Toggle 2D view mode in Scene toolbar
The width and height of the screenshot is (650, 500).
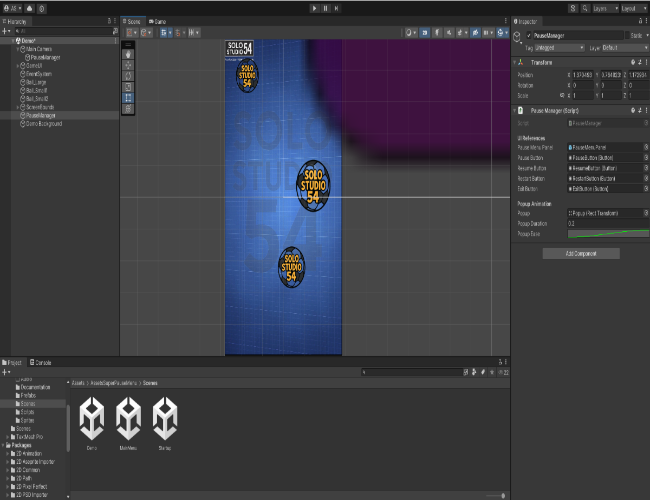[x=424, y=33]
